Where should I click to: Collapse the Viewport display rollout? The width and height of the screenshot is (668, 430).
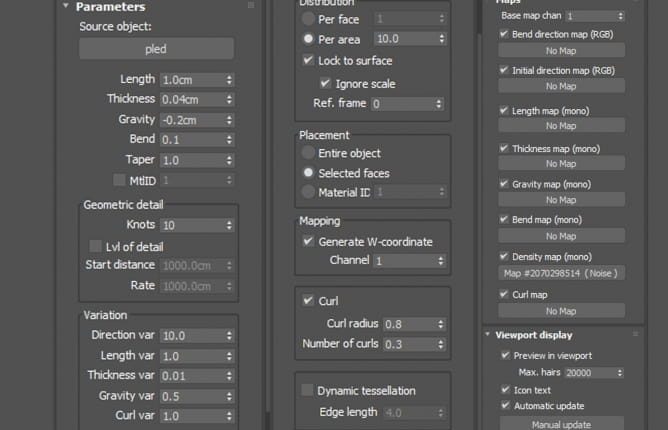[x=487, y=335]
